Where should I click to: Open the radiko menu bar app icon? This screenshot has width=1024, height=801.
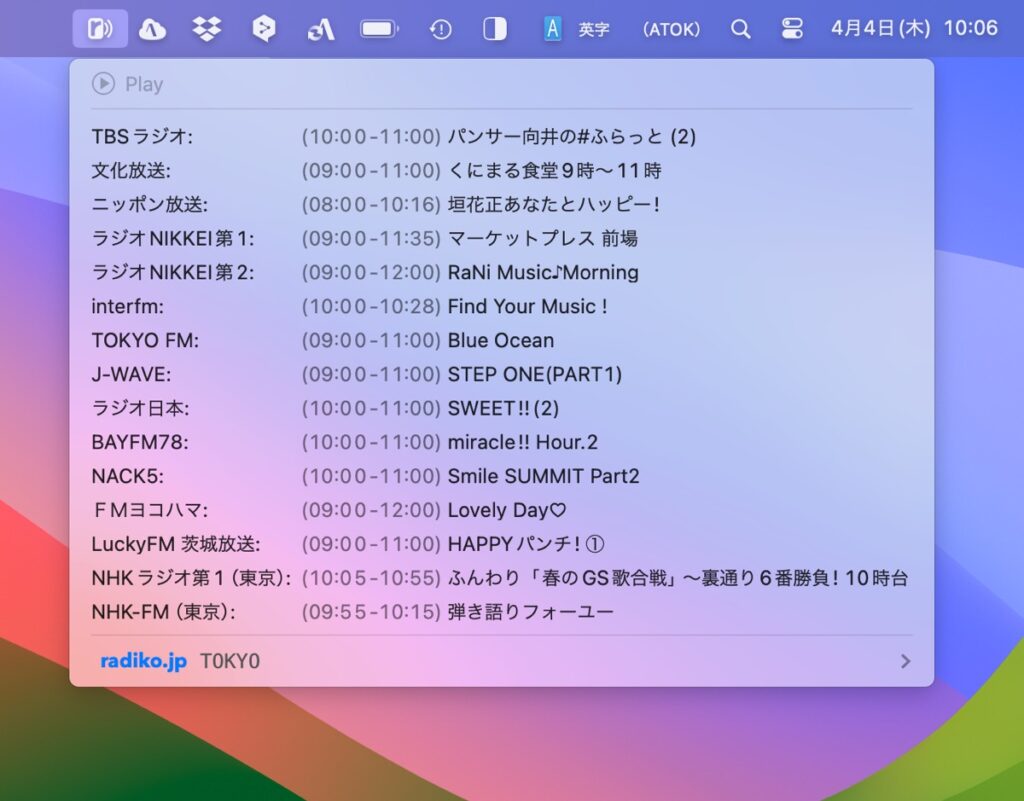[x=97, y=27]
